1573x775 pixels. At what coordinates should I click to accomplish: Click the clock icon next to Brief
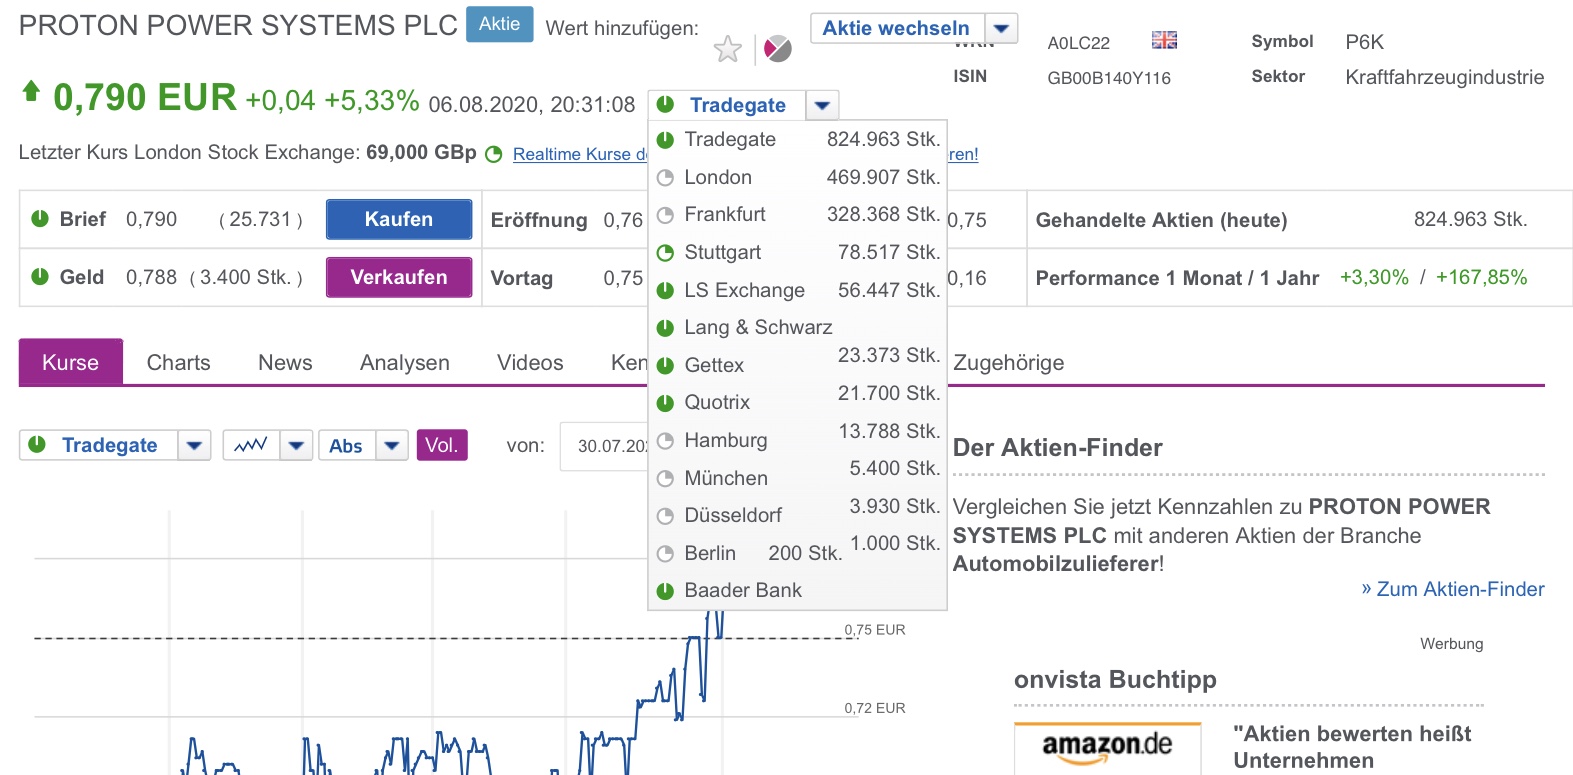pyautogui.click(x=40, y=219)
